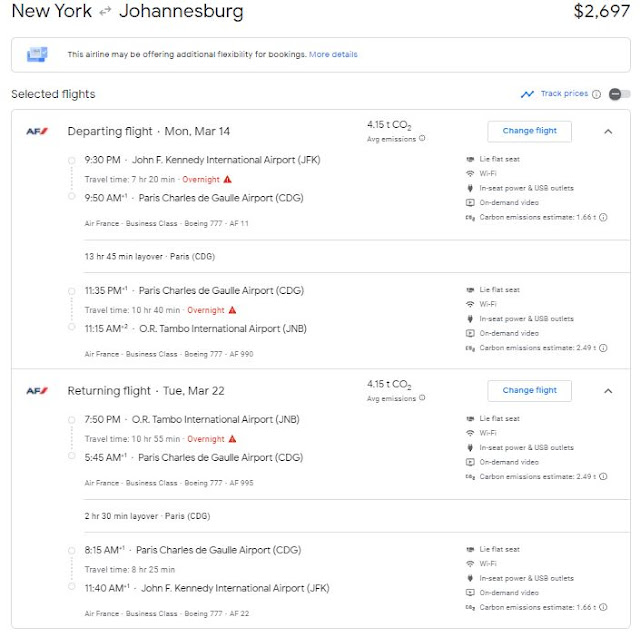Click the Air France logo on returning flight

click(x=37, y=390)
